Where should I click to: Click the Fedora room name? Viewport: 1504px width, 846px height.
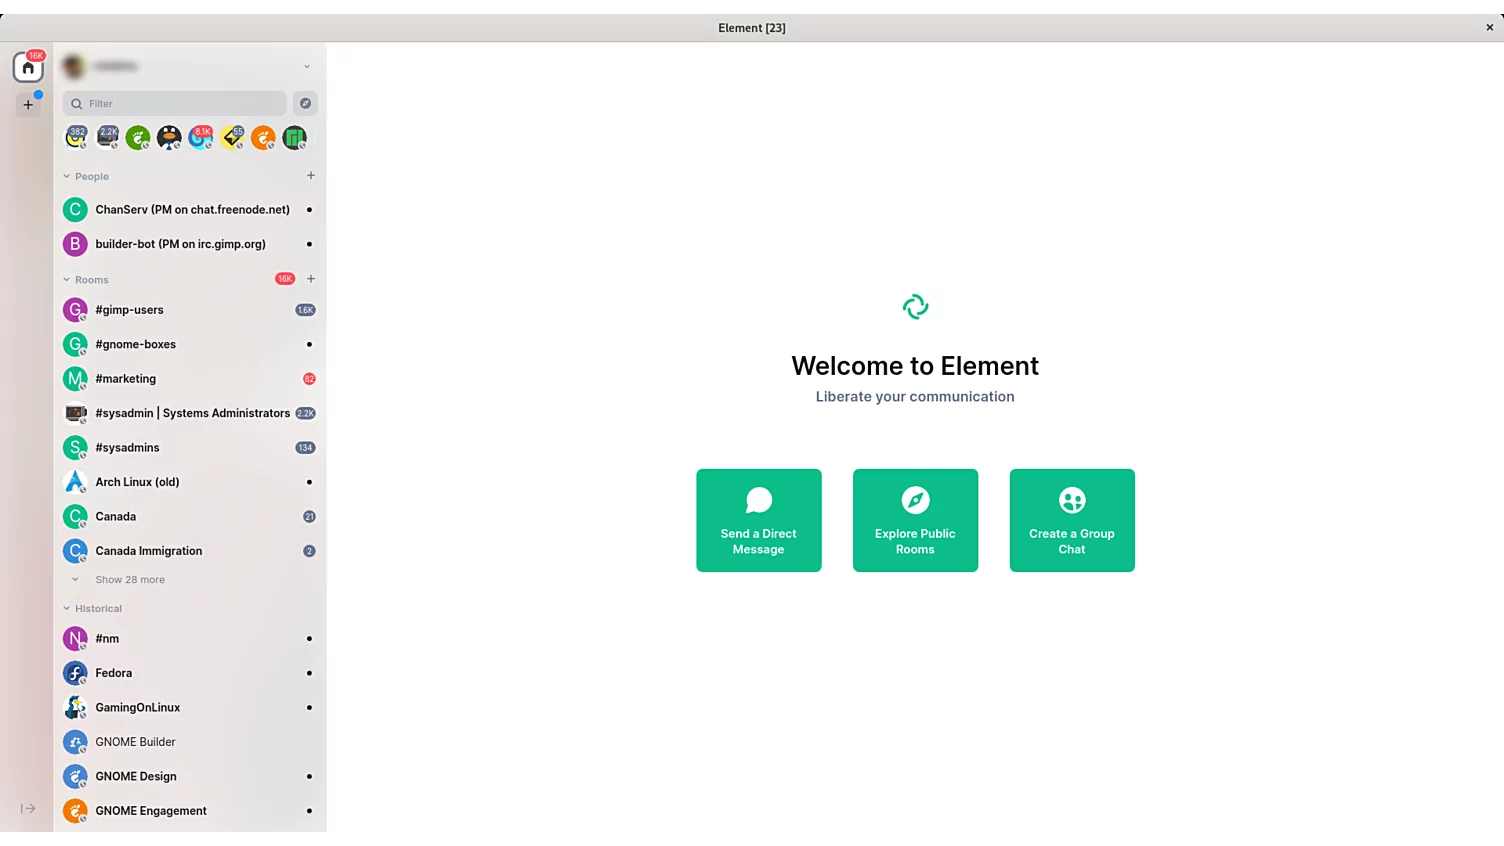[x=114, y=673]
